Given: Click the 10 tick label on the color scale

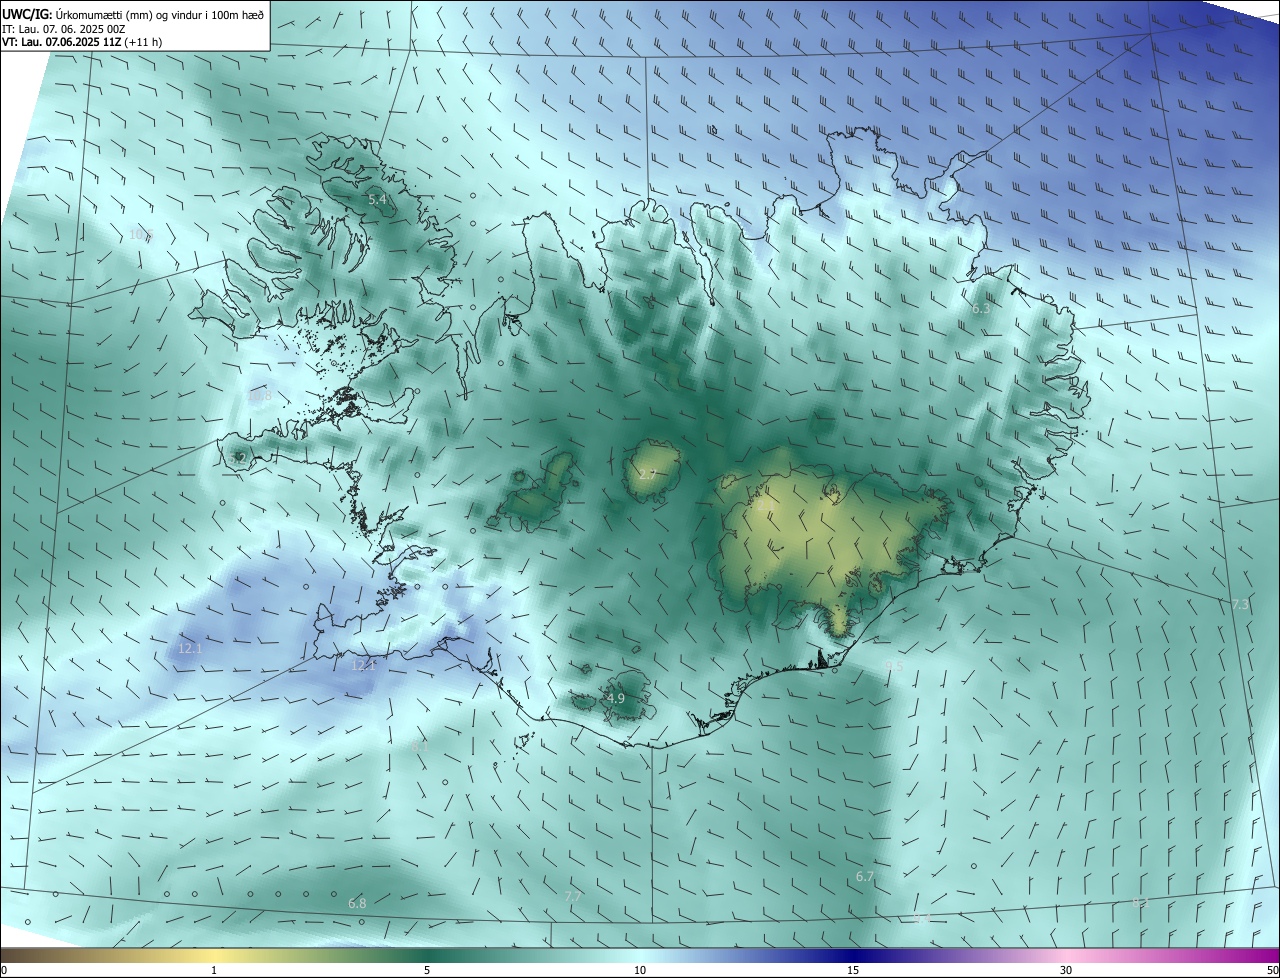Looking at the screenshot, I should coord(640,970).
